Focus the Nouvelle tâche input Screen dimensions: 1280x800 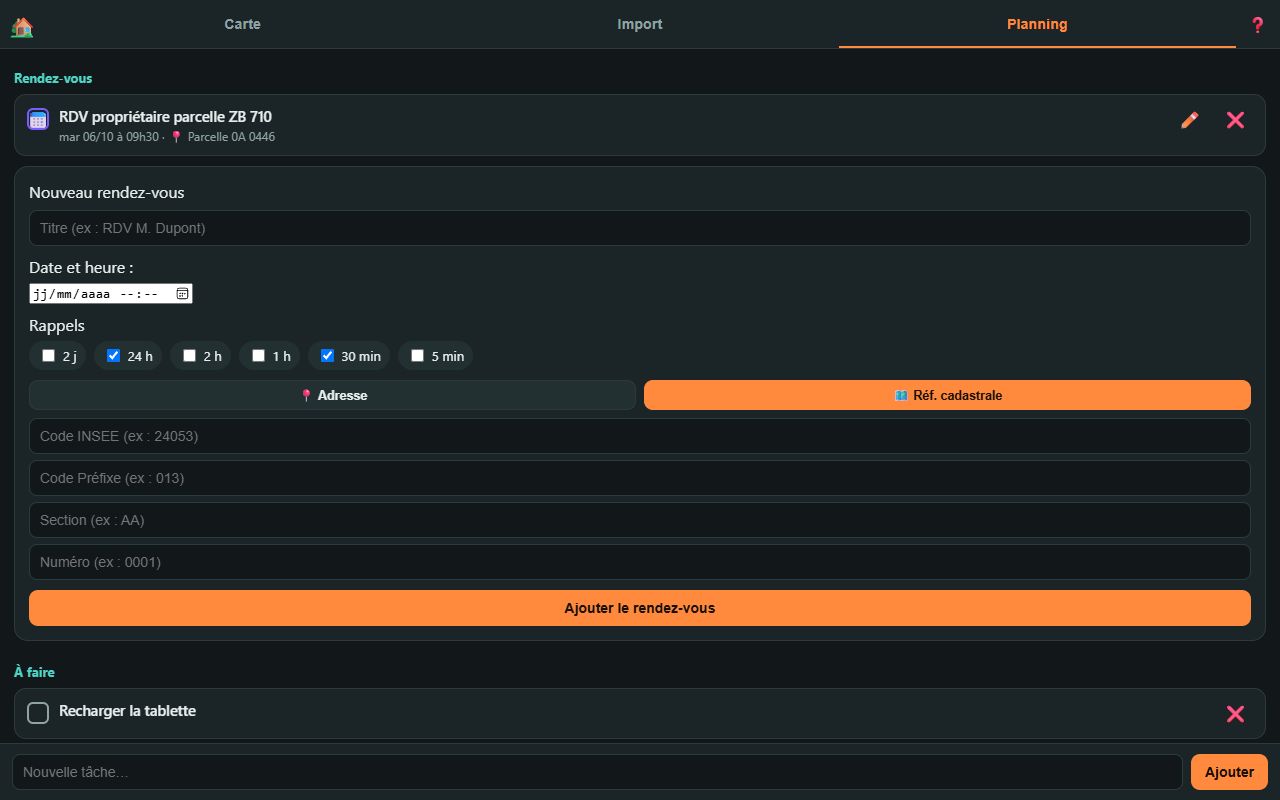(597, 772)
